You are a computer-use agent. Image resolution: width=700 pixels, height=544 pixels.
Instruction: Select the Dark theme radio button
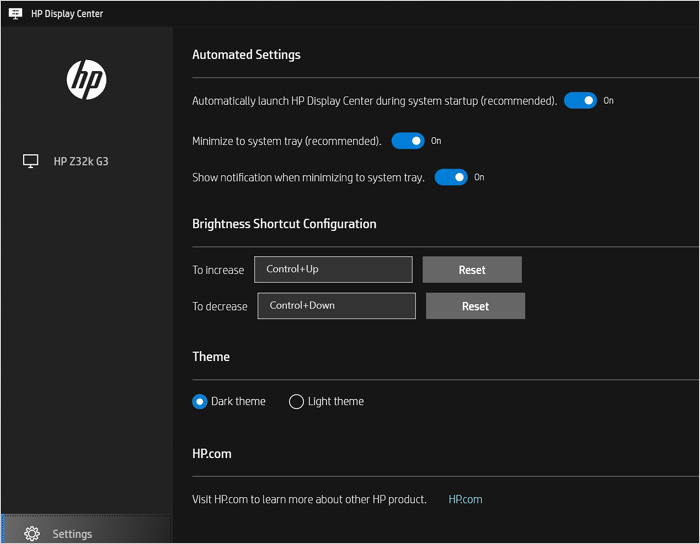pyautogui.click(x=200, y=402)
